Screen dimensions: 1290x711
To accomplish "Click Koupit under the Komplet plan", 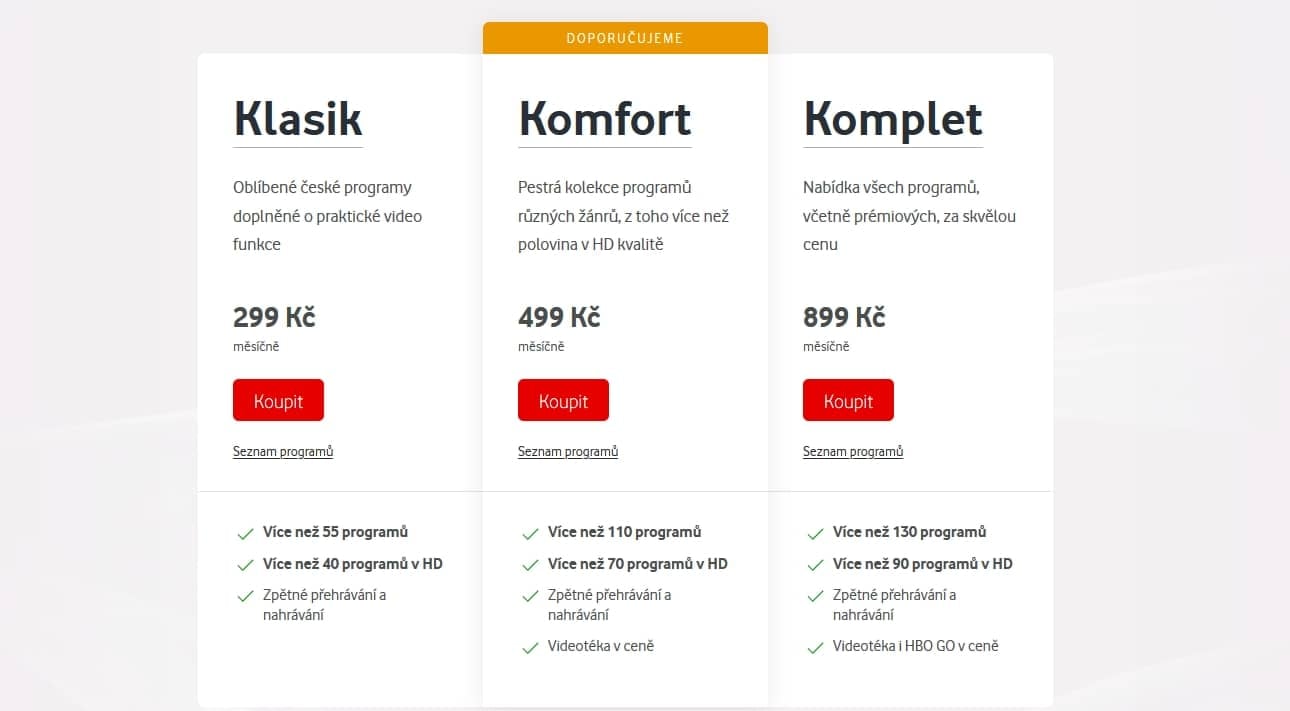I will pyautogui.click(x=848, y=400).
